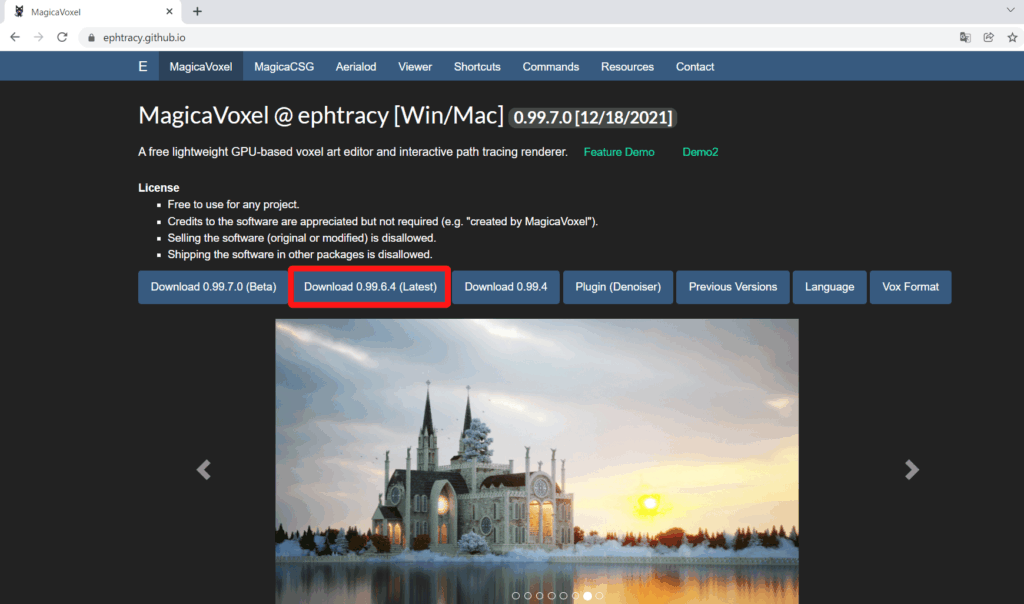Click the Download 0.99.4 button
The width and height of the screenshot is (1024, 604).
(x=506, y=287)
